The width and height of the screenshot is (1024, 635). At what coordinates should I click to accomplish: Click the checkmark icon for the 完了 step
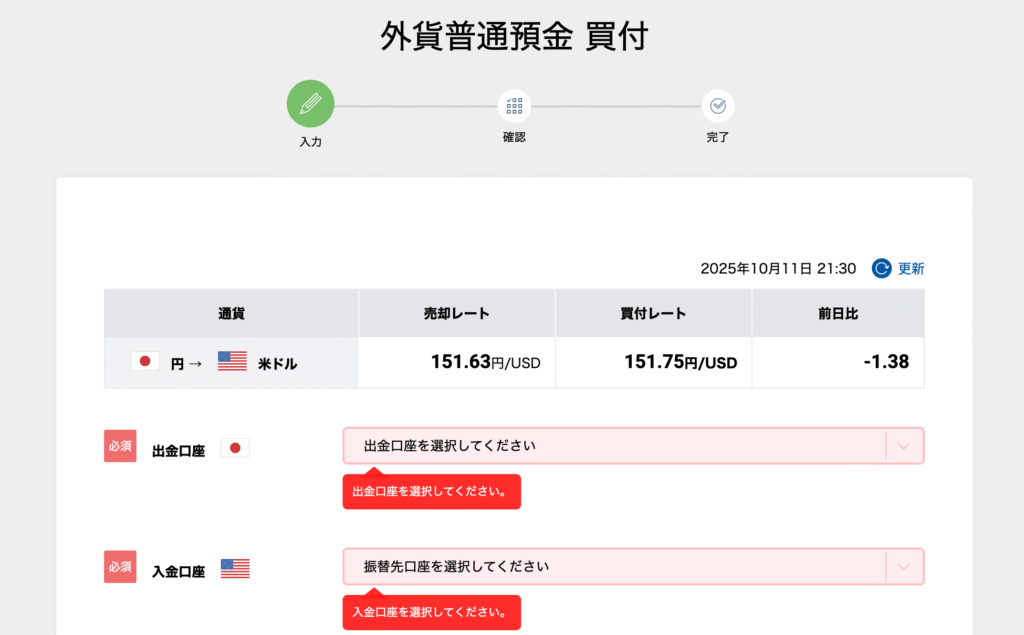[x=717, y=106]
